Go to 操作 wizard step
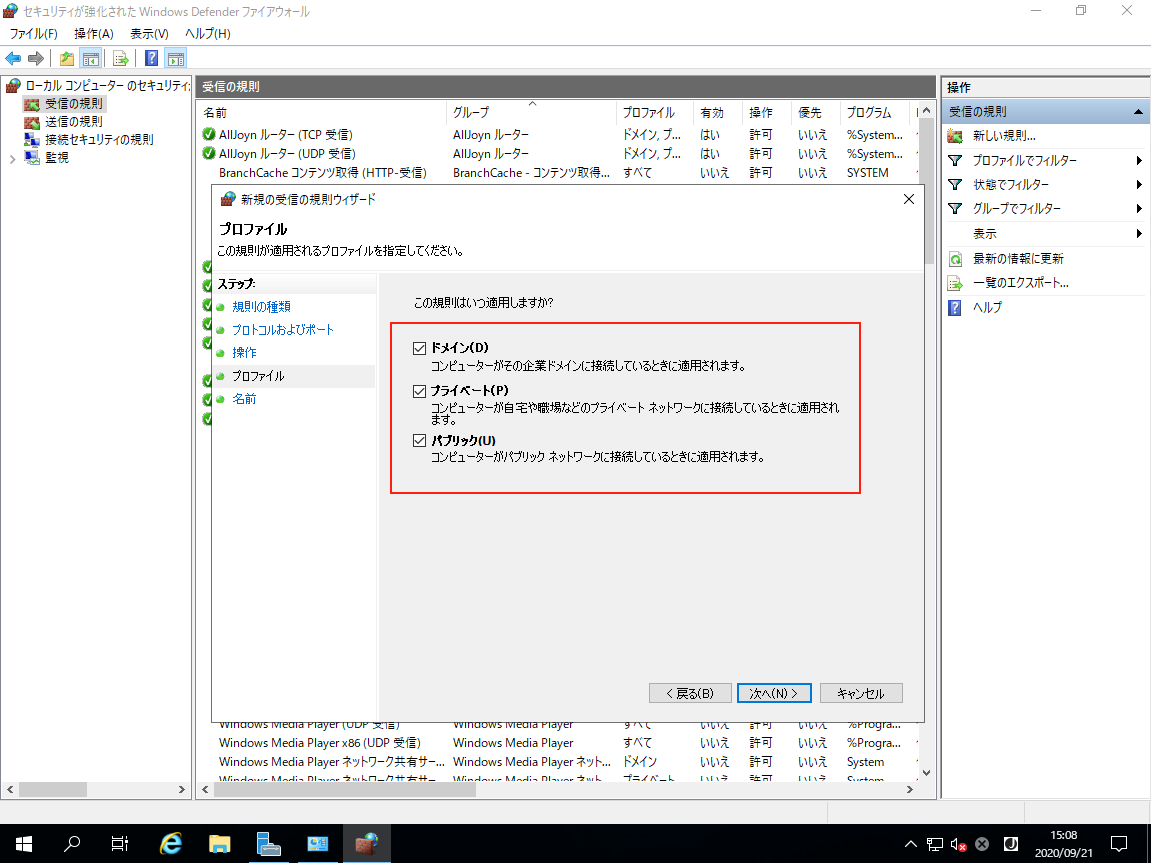1151x863 pixels. tap(244, 353)
